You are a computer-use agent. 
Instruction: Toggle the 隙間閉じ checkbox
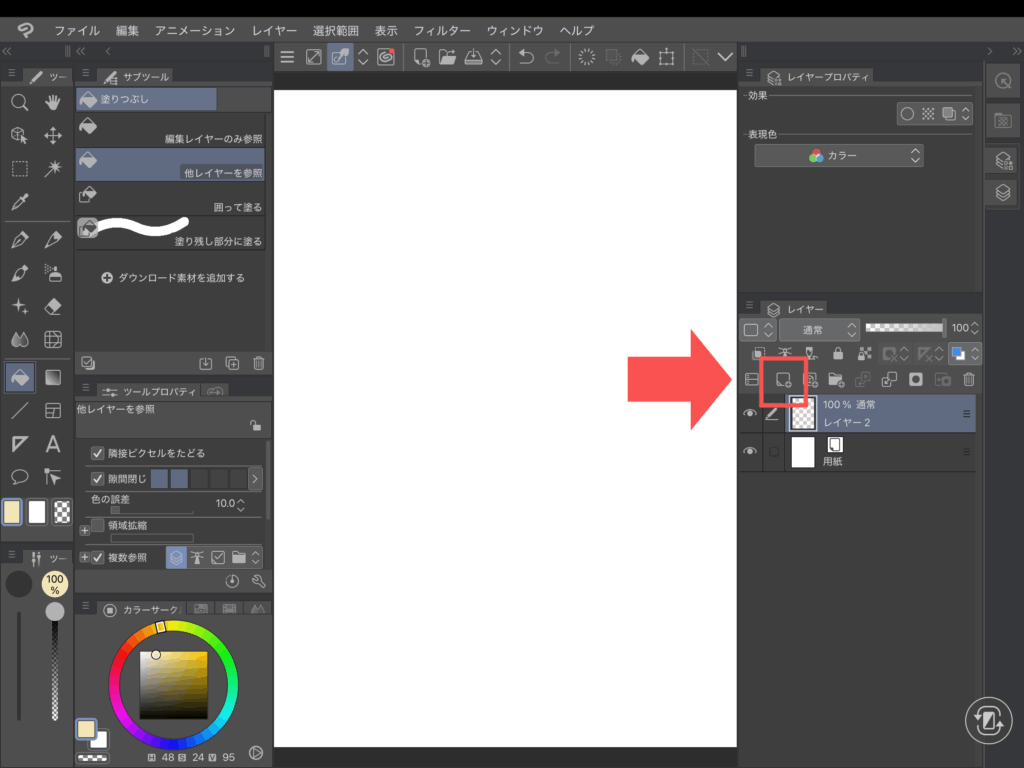pyautogui.click(x=98, y=479)
